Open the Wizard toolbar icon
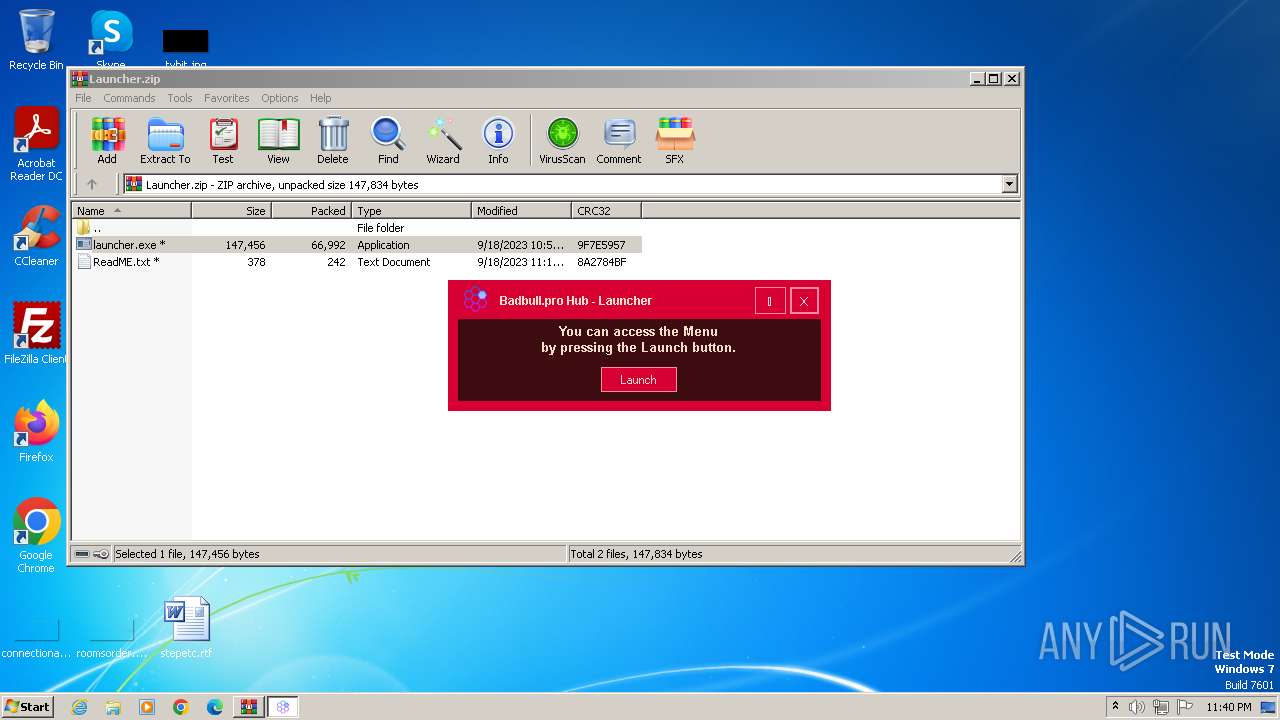 pos(443,140)
